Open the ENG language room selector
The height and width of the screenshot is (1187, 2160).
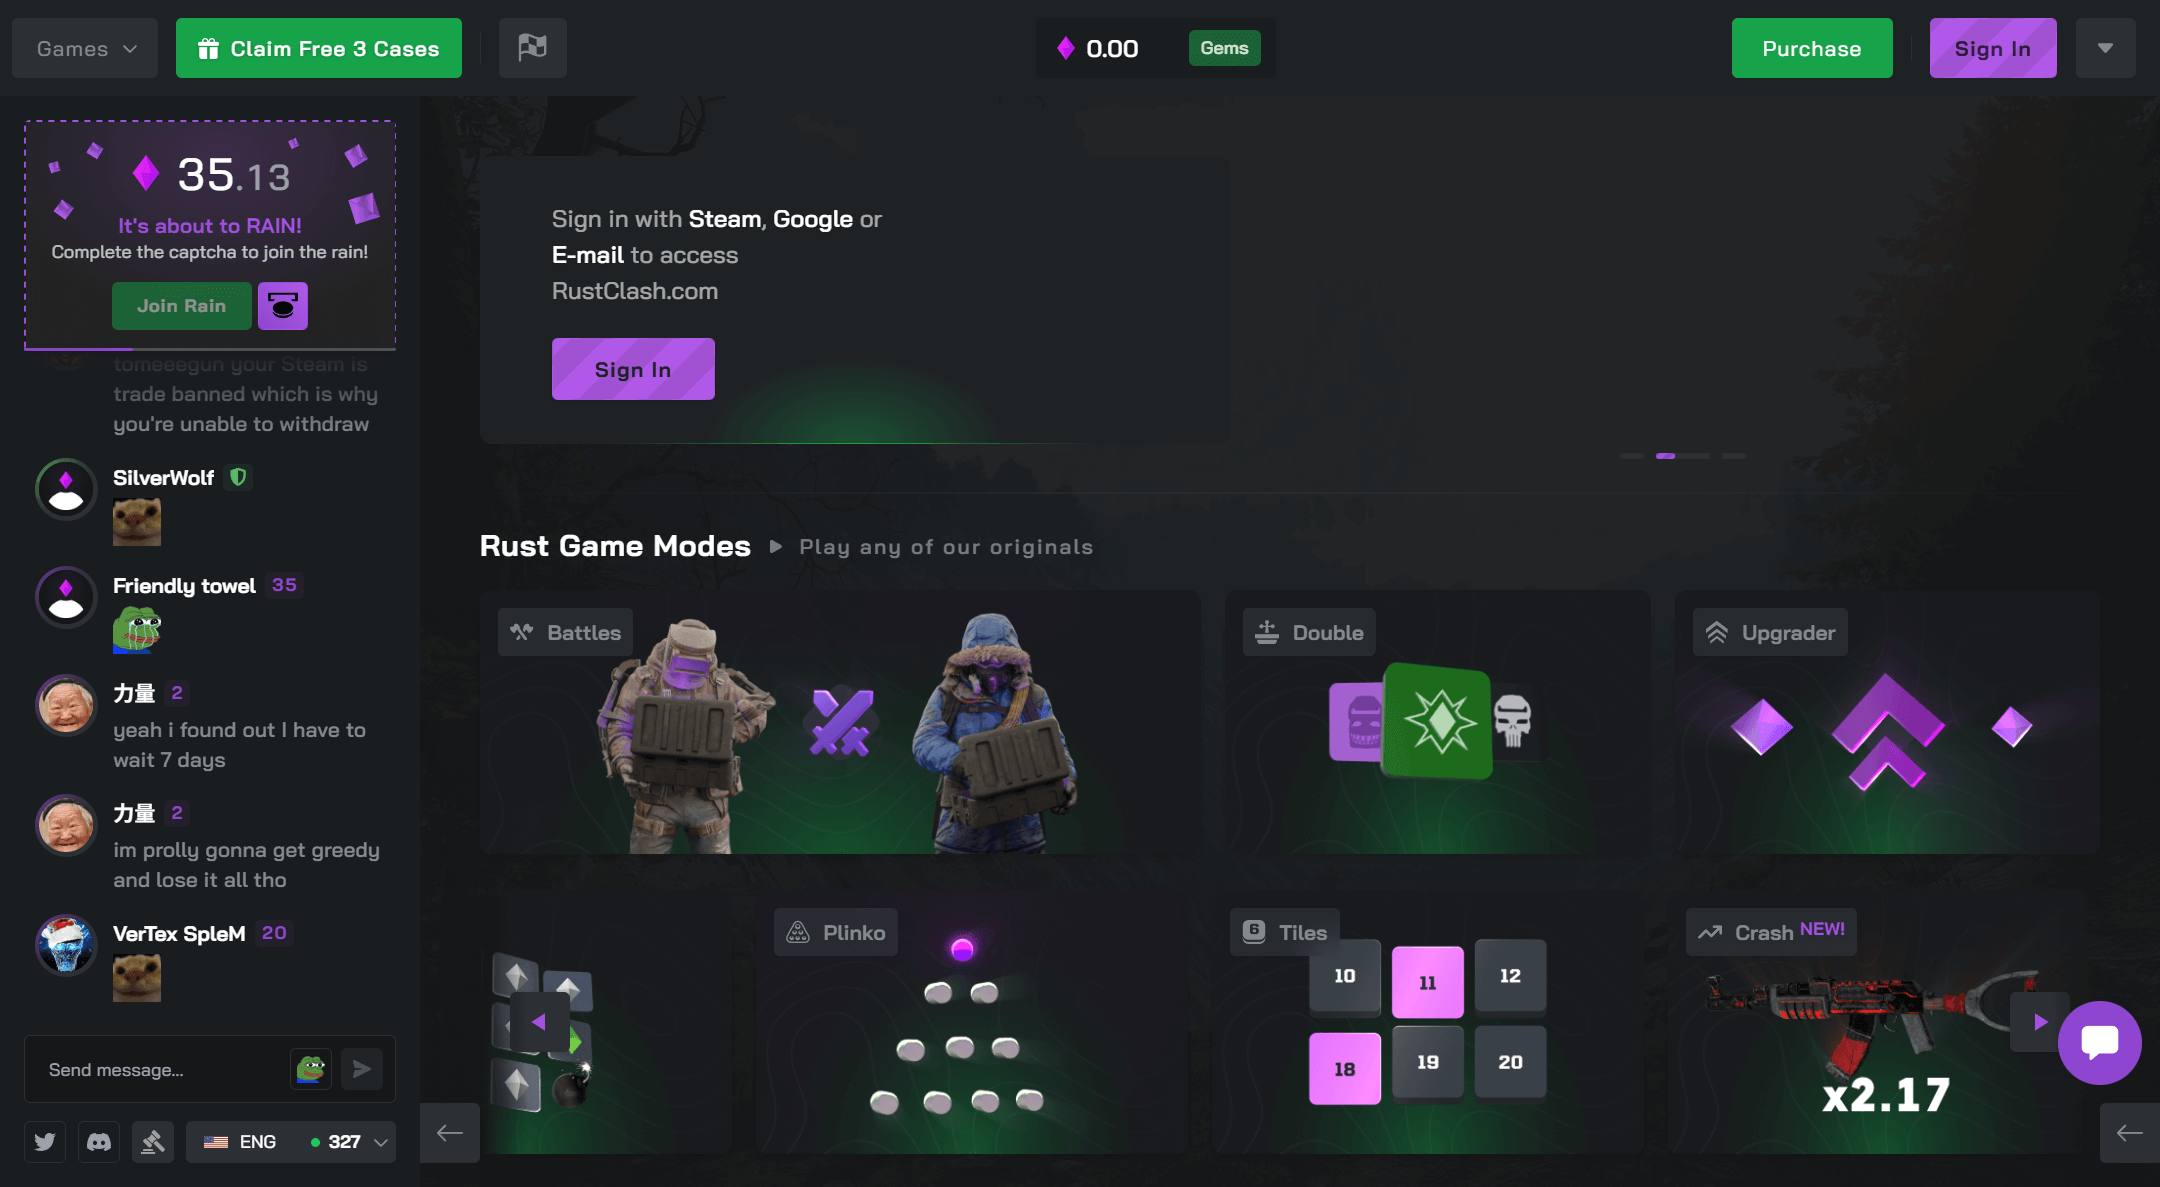291,1142
